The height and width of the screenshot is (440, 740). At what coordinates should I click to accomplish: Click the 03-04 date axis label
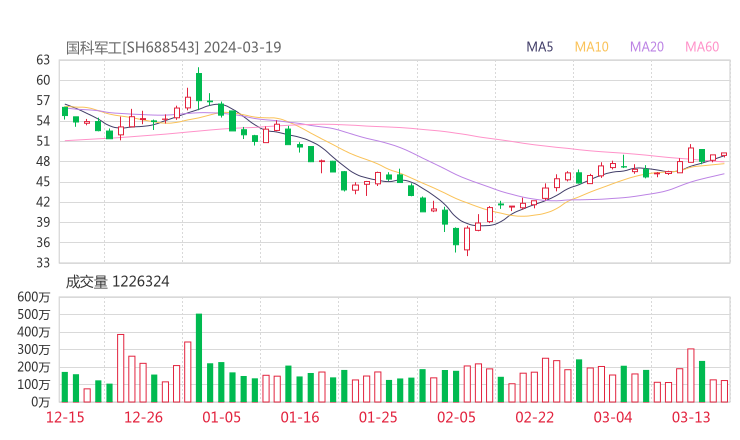(613, 417)
